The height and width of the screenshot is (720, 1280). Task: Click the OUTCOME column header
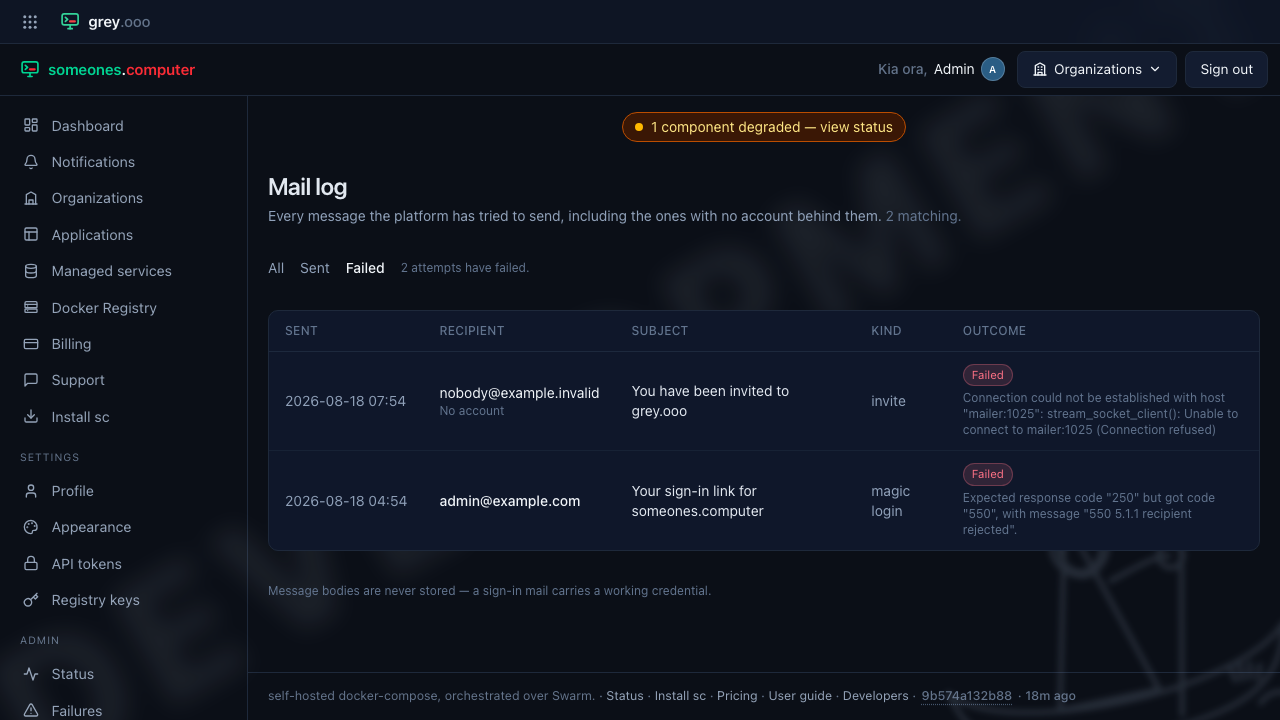click(994, 331)
